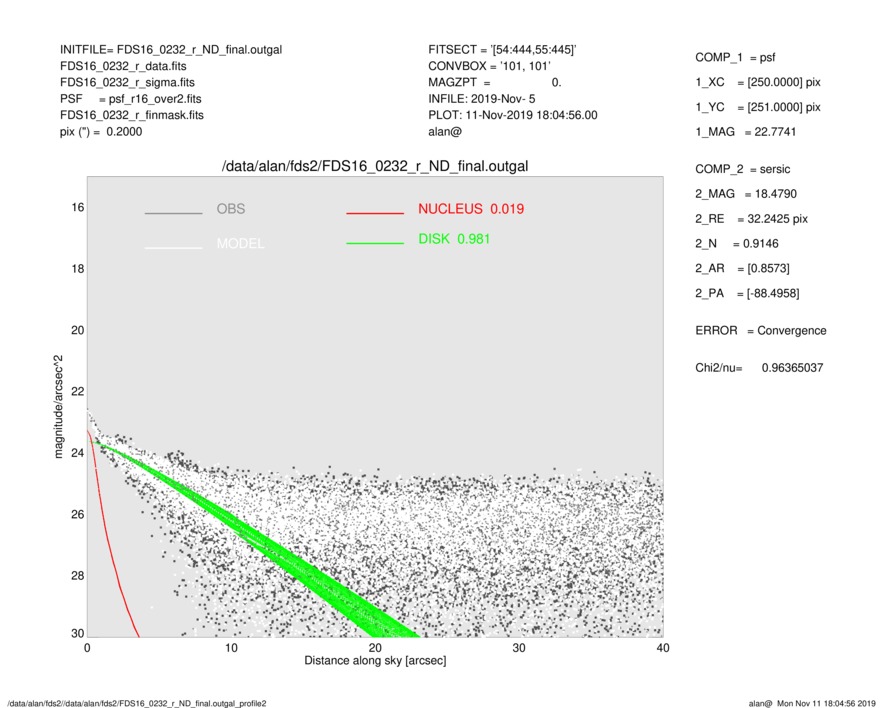This screenshot has height=708, width=885.
Task: Click the 1_MAG = 22.7741 value
Action: click(746, 132)
